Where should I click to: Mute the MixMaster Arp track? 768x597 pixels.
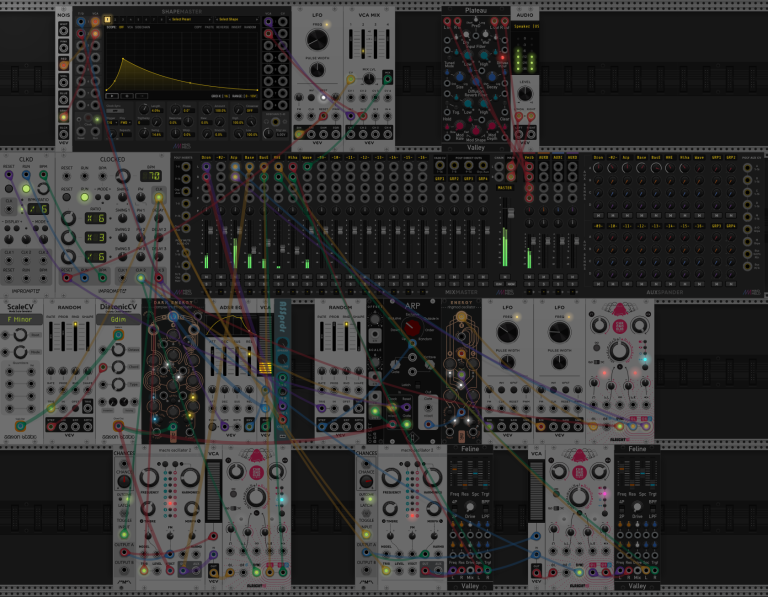point(235,277)
